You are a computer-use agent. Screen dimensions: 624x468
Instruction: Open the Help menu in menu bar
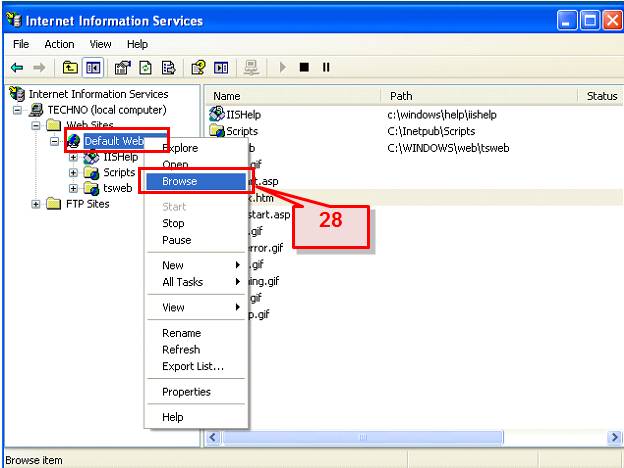(x=137, y=44)
